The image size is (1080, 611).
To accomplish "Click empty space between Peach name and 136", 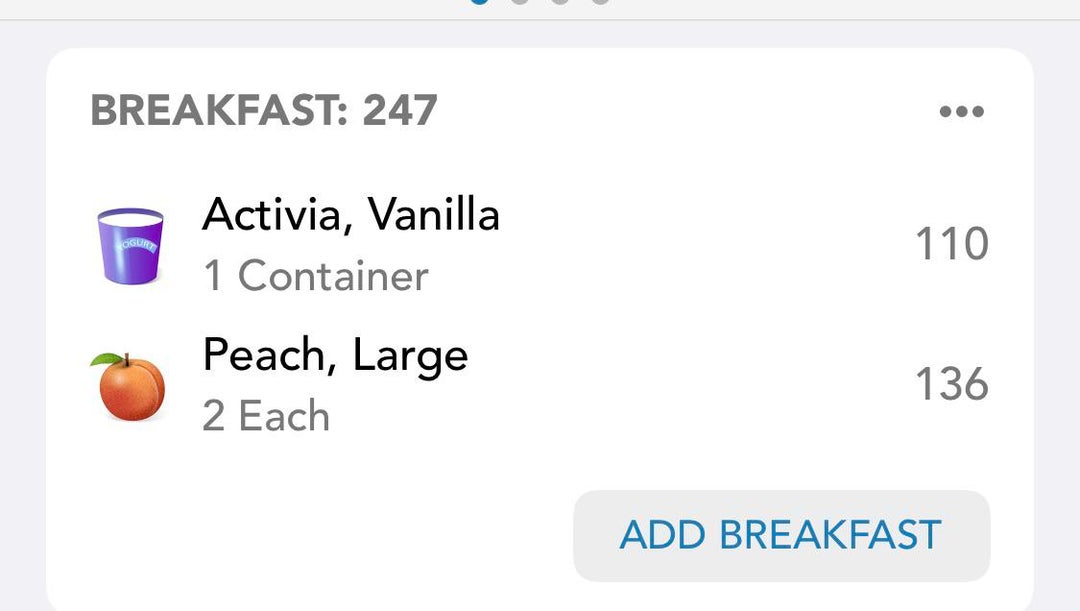I will point(690,385).
